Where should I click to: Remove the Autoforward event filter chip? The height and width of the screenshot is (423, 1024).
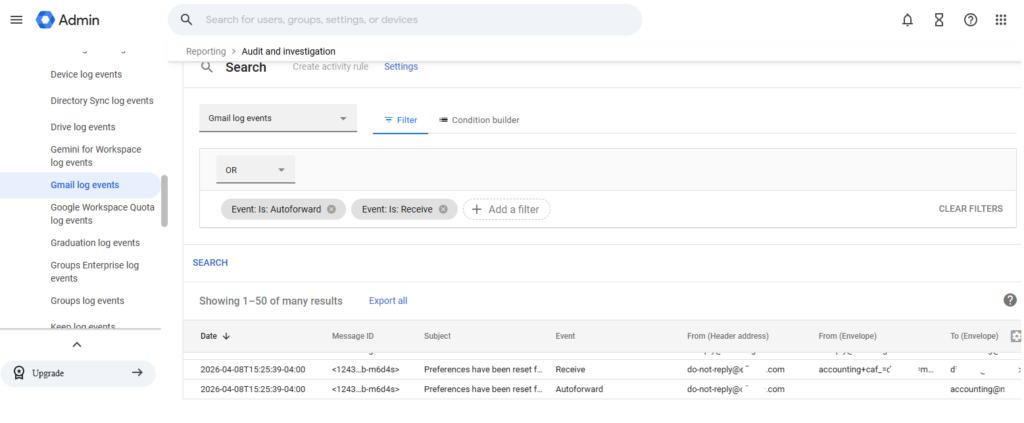coord(331,209)
